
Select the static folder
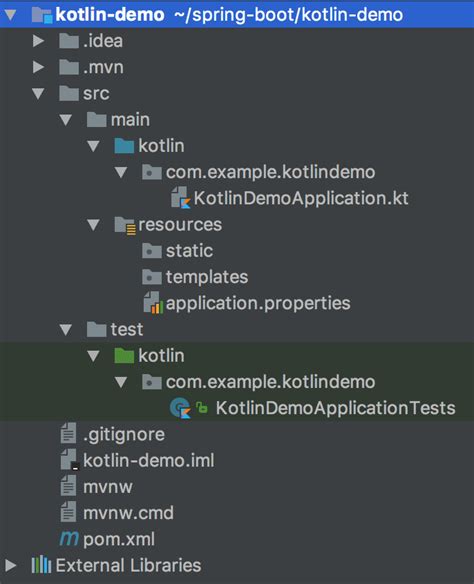pyautogui.click(x=178, y=251)
